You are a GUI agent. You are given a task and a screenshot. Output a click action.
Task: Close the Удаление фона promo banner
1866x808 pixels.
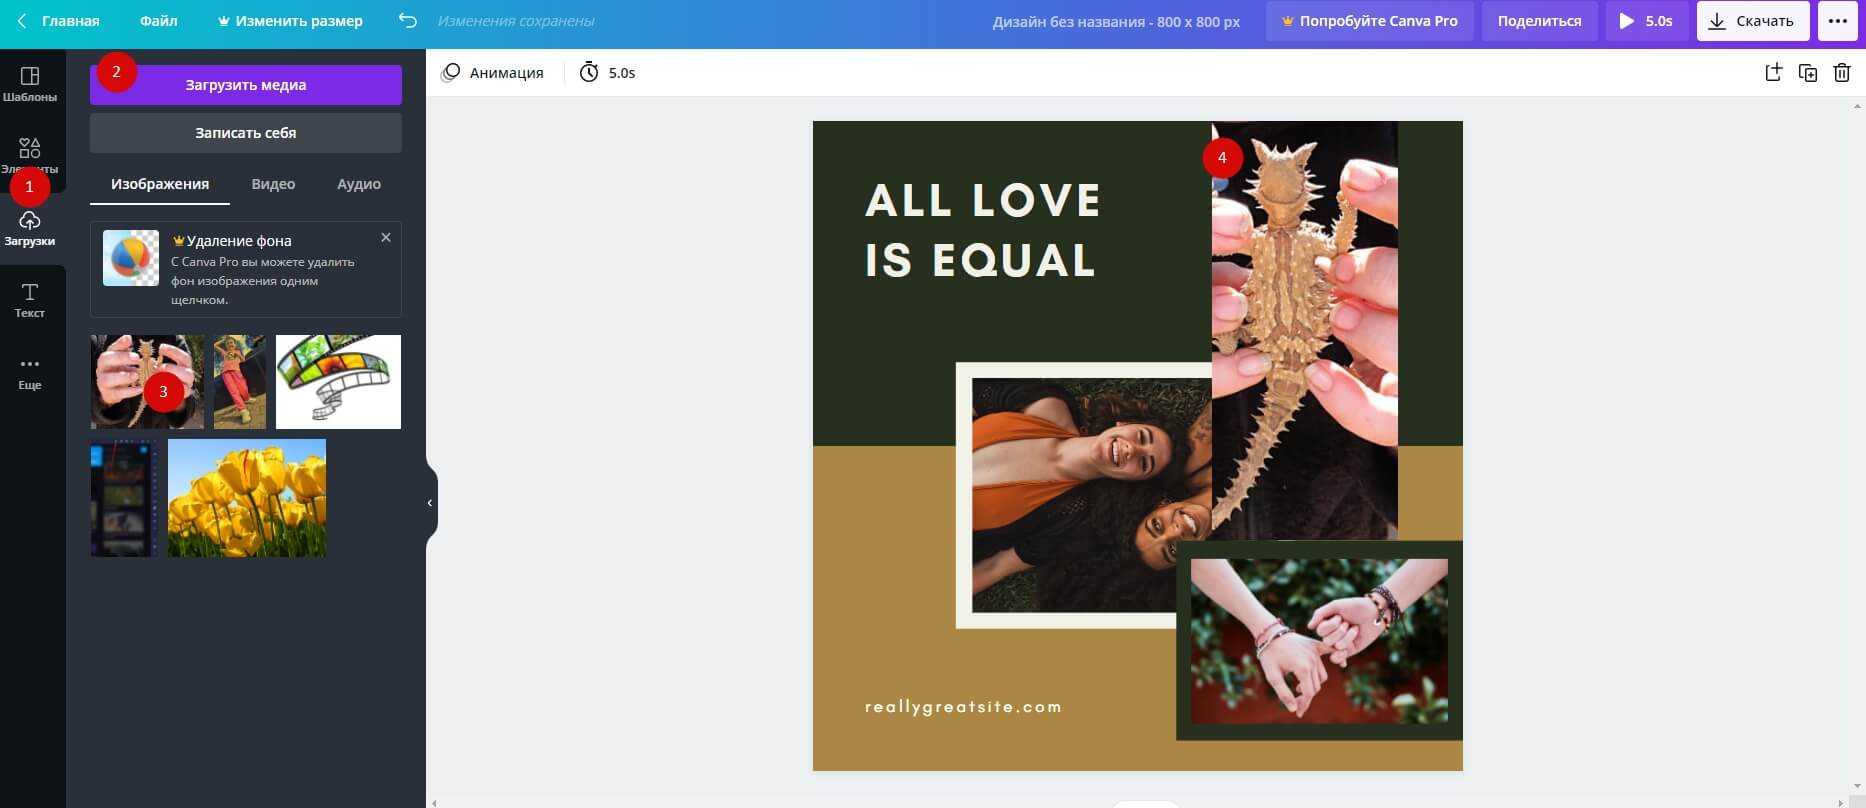pos(386,238)
